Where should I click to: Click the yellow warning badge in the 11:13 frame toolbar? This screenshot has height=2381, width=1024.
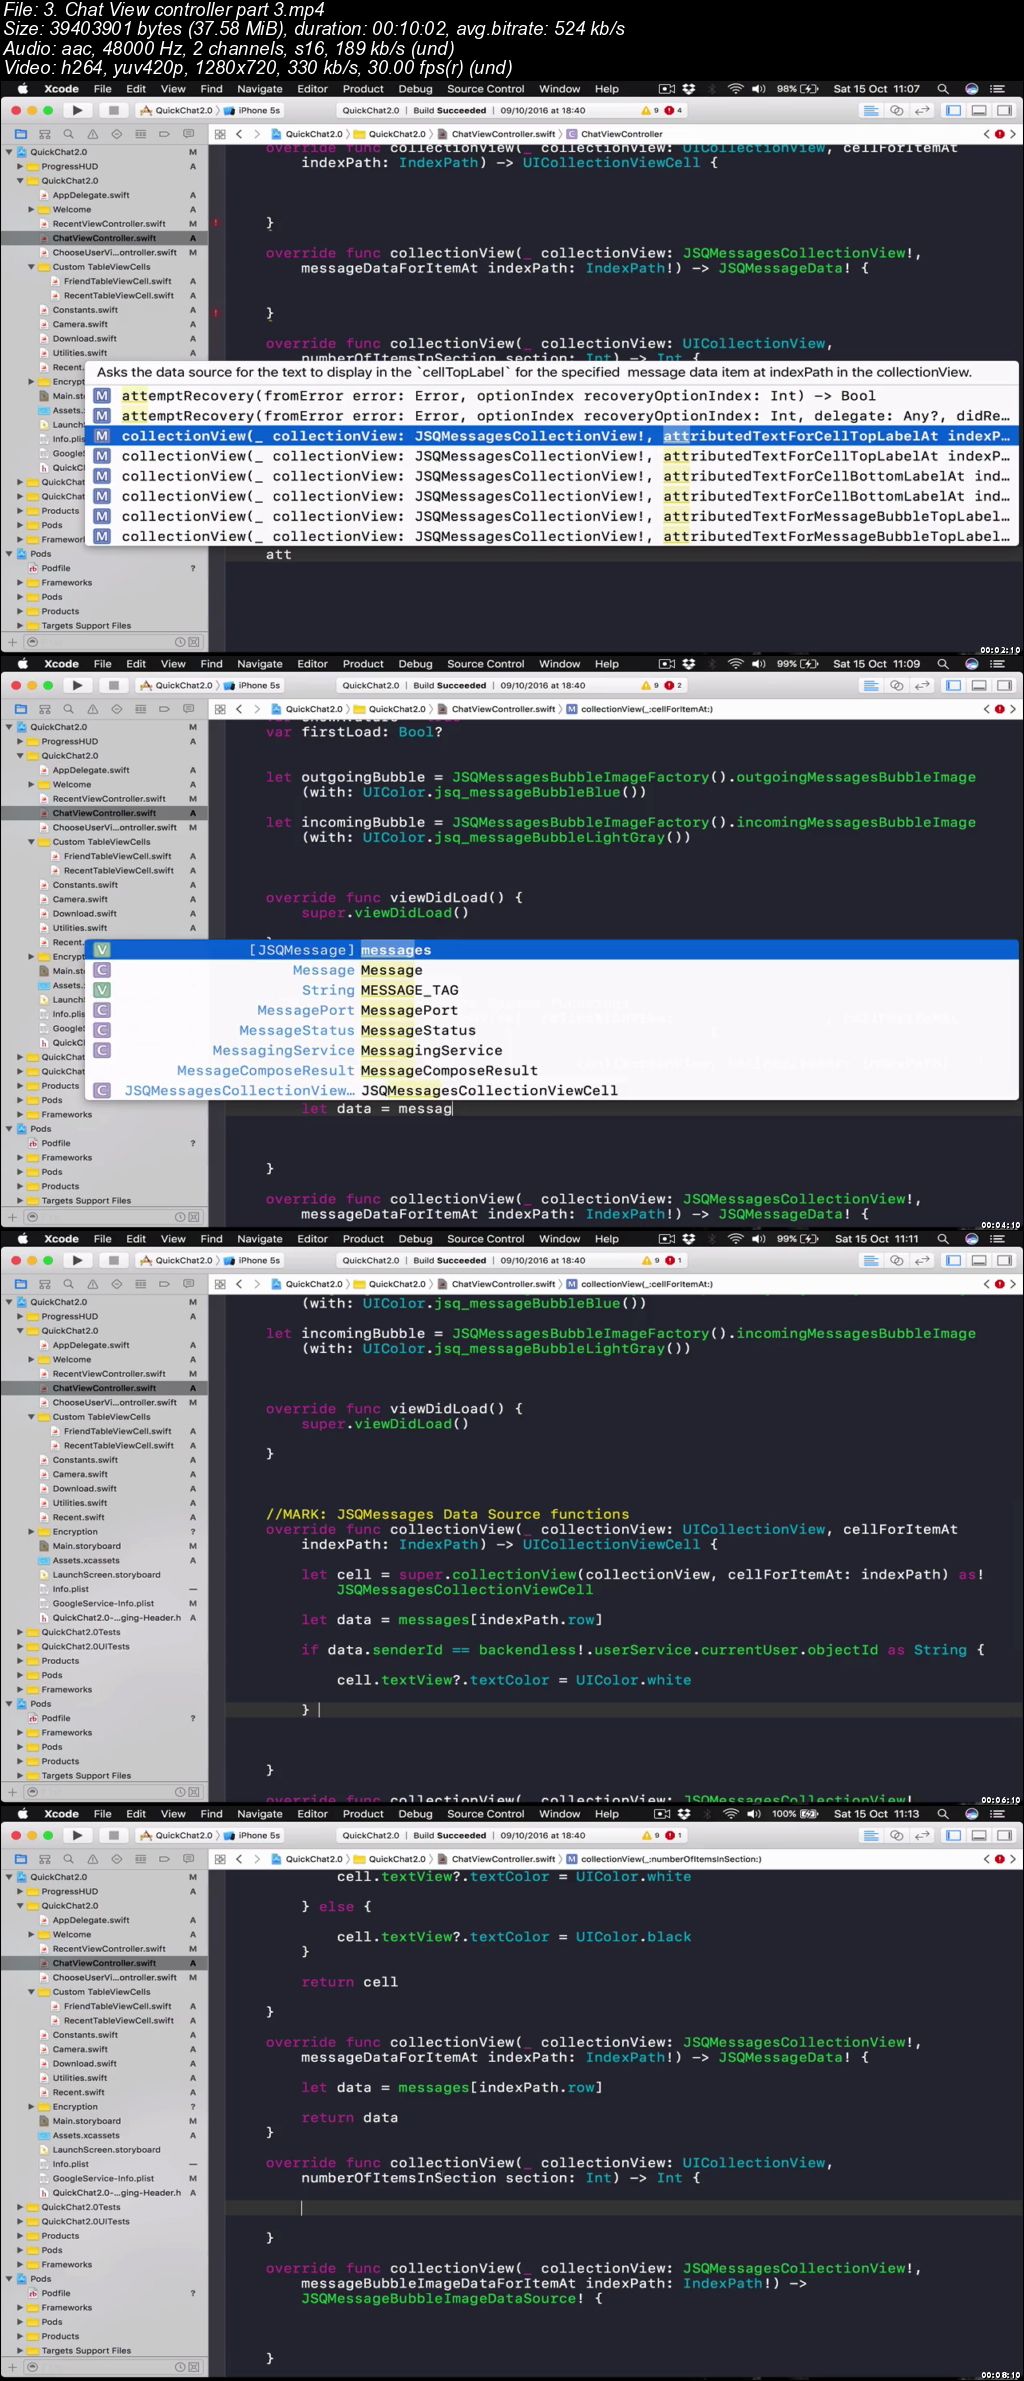tap(650, 1835)
